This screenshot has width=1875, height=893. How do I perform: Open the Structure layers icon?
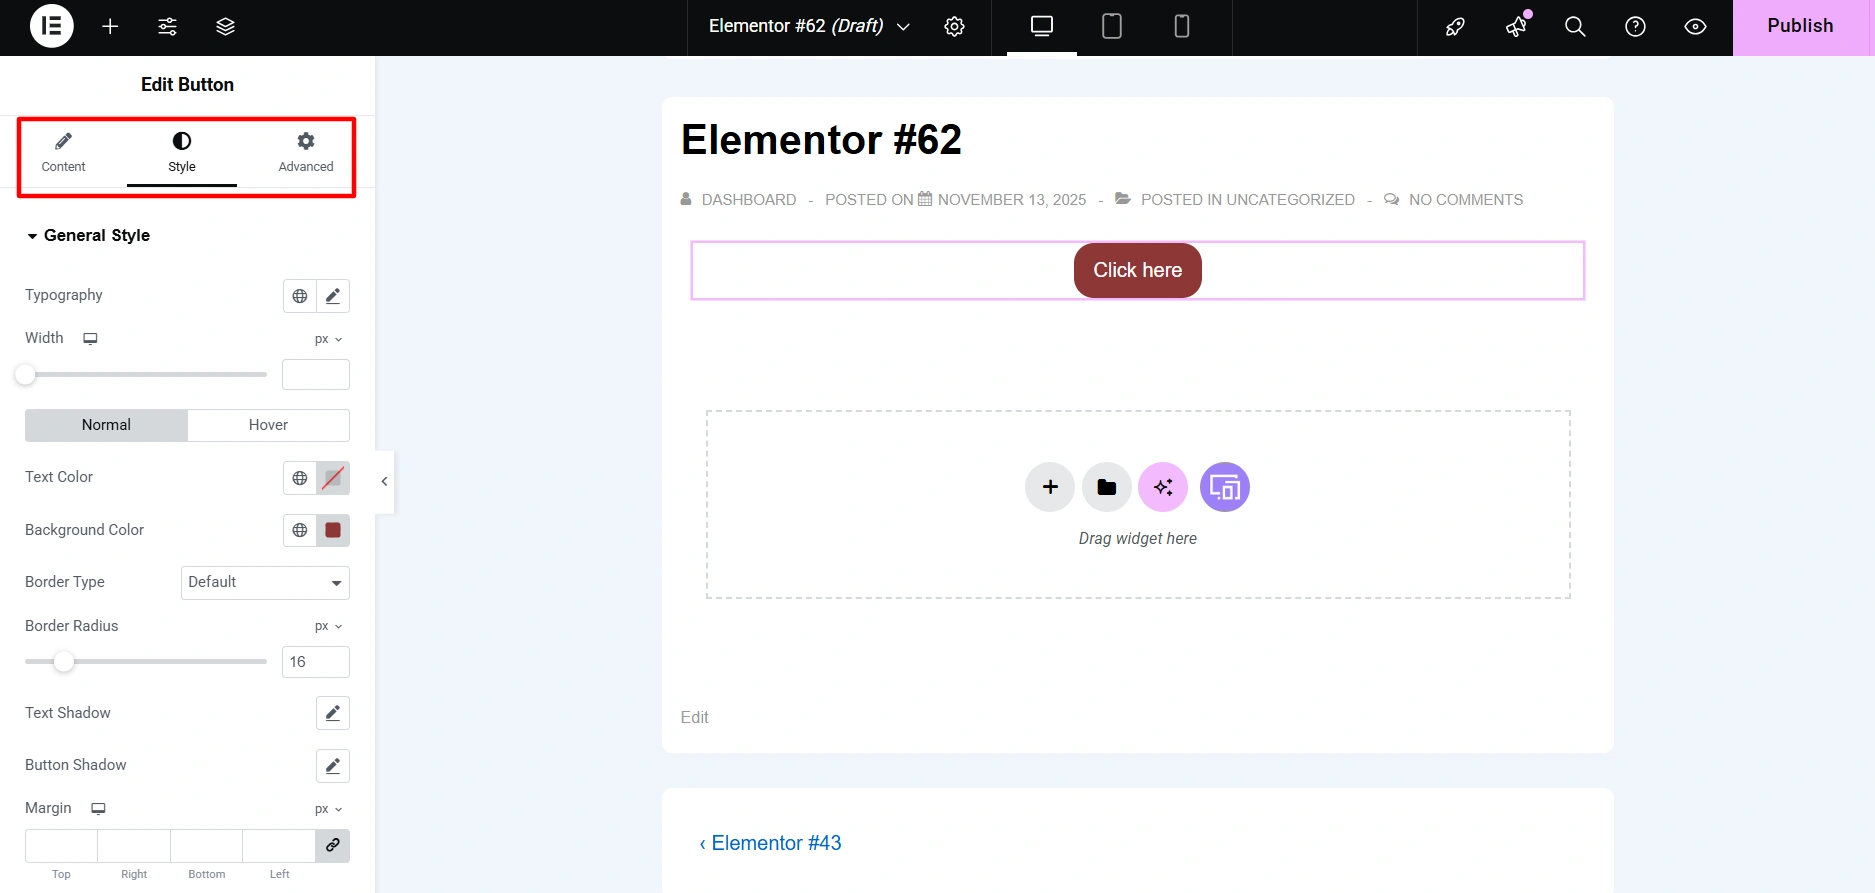pyautogui.click(x=226, y=27)
